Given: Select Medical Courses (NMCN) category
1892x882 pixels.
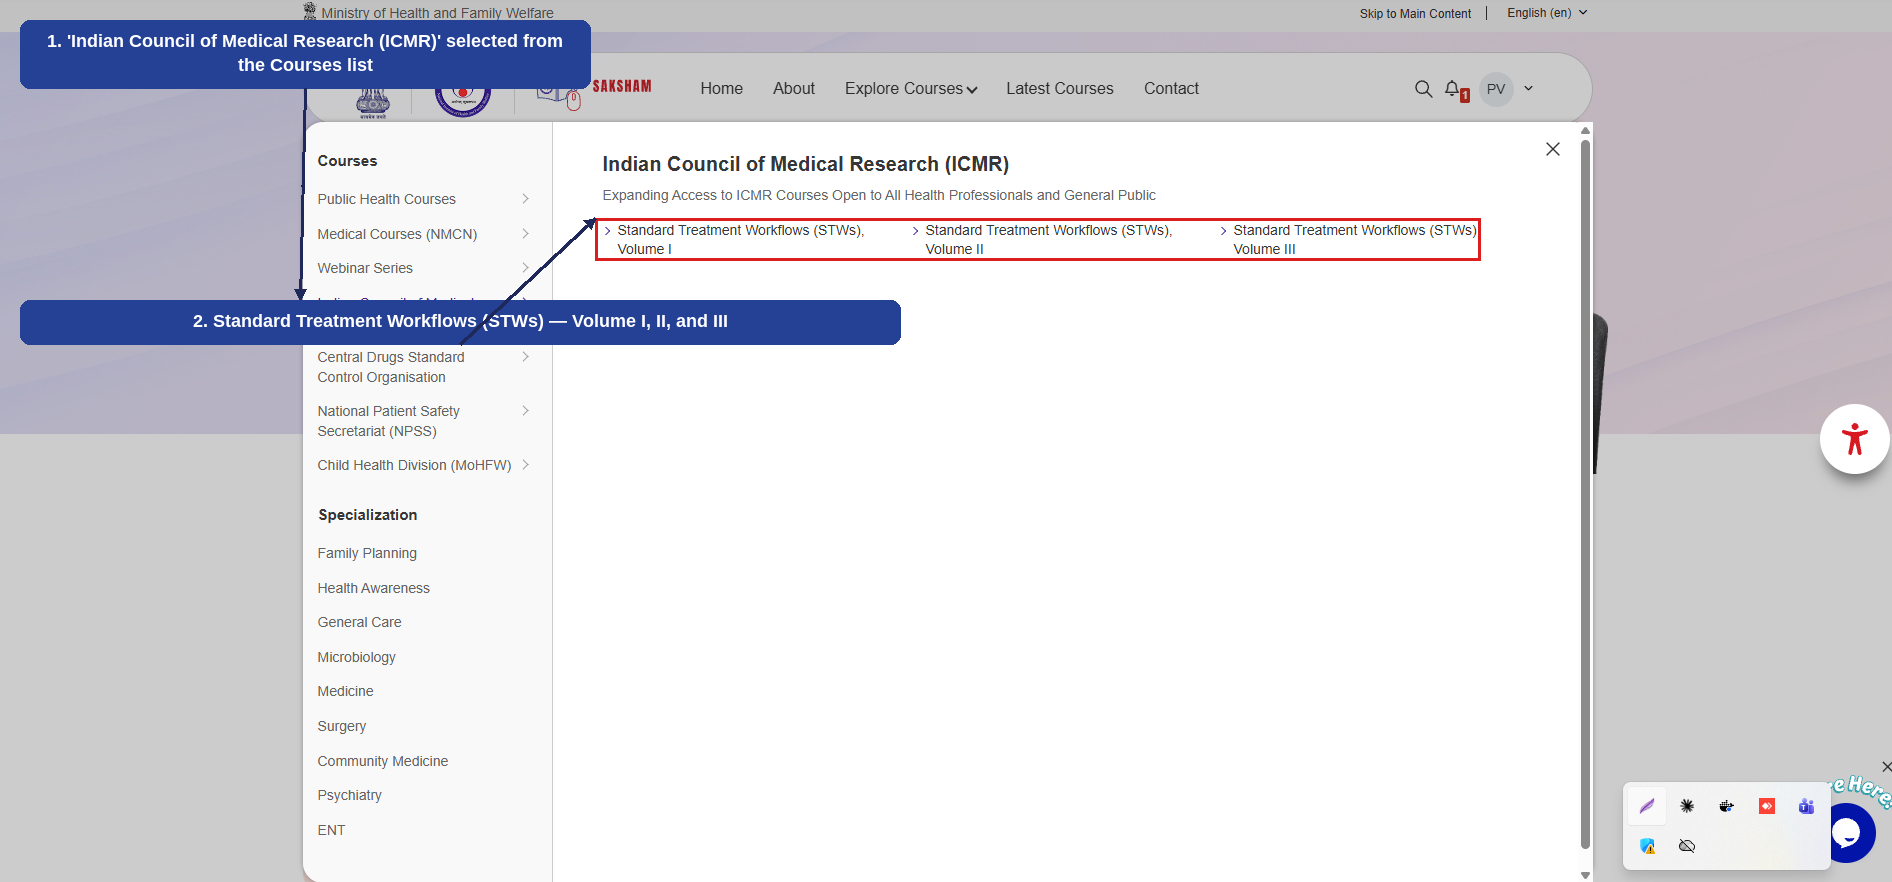Looking at the screenshot, I should click(397, 234).
